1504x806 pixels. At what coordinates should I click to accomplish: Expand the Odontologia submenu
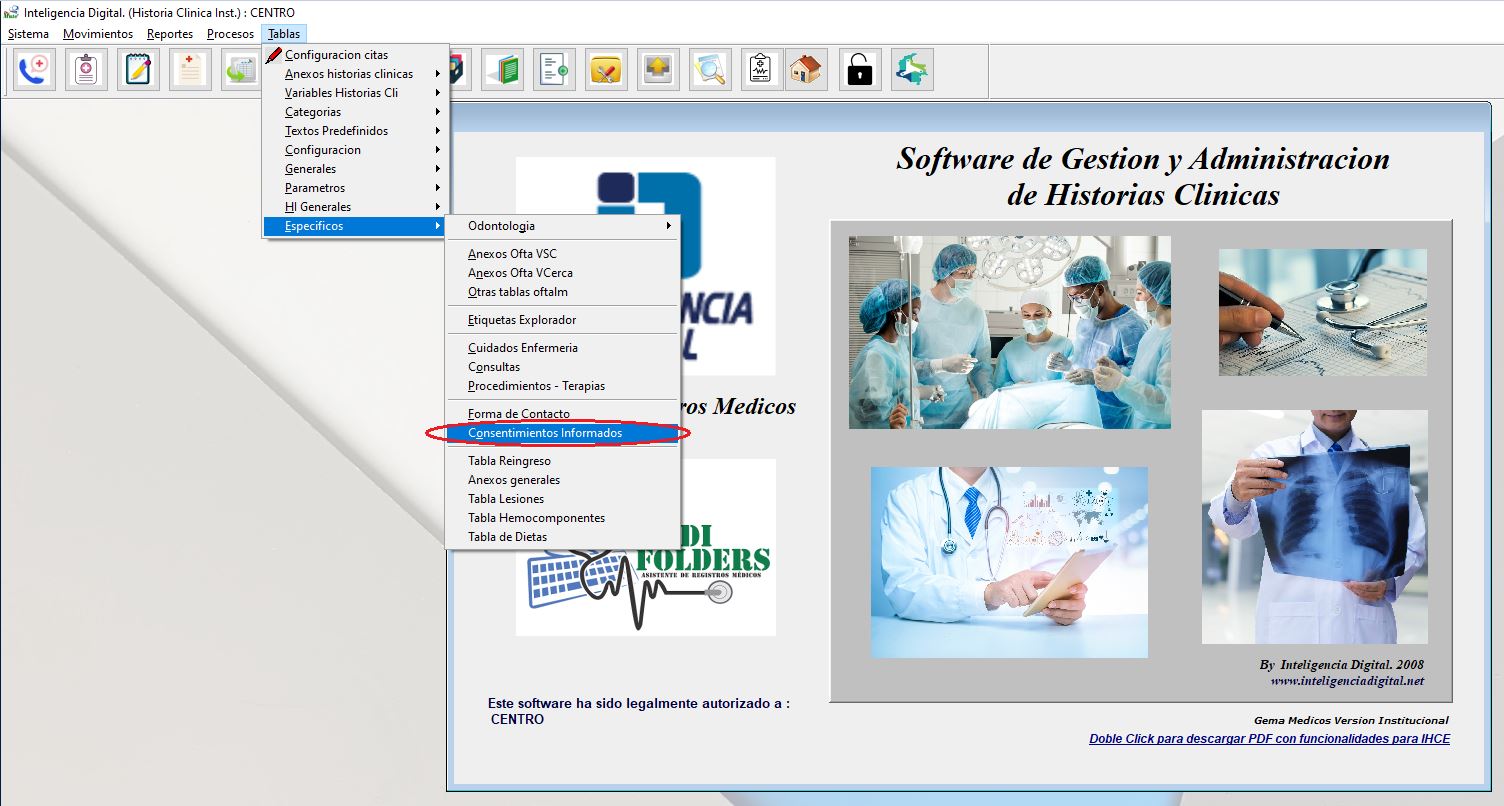click(563, 226)
